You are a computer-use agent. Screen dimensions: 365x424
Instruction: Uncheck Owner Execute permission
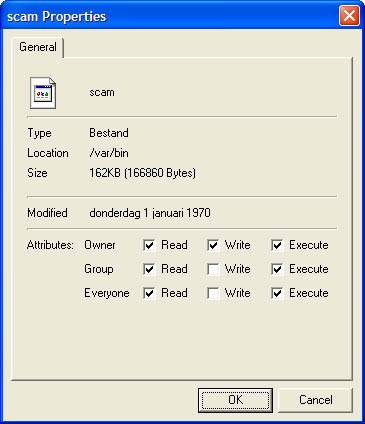(x=277, y=245)
